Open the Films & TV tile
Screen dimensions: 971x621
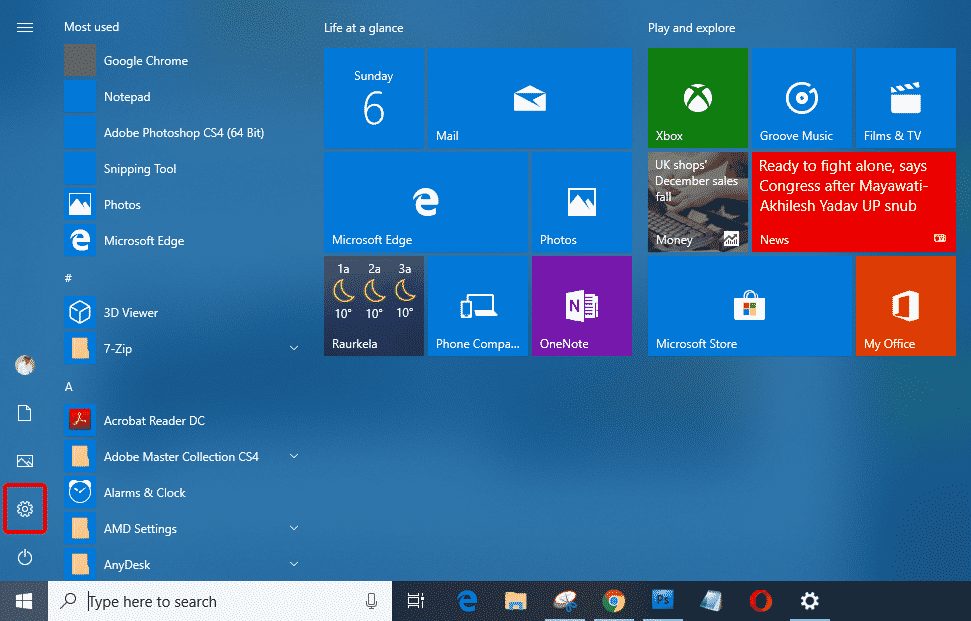click(906, 98)
